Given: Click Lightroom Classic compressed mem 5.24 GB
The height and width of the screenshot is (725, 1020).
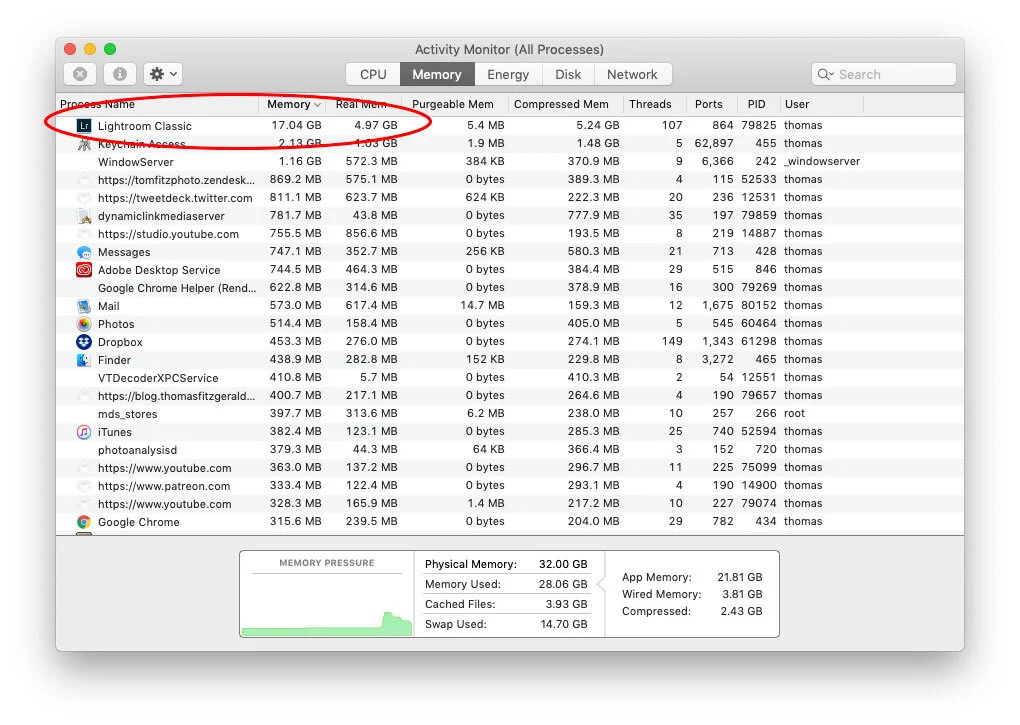Looking at the screenshot, I should [598, 125].
